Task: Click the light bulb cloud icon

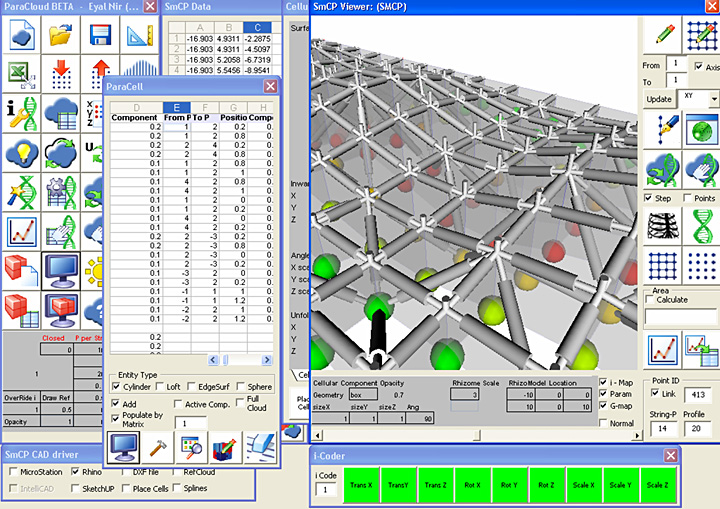Action: [21, 151]
